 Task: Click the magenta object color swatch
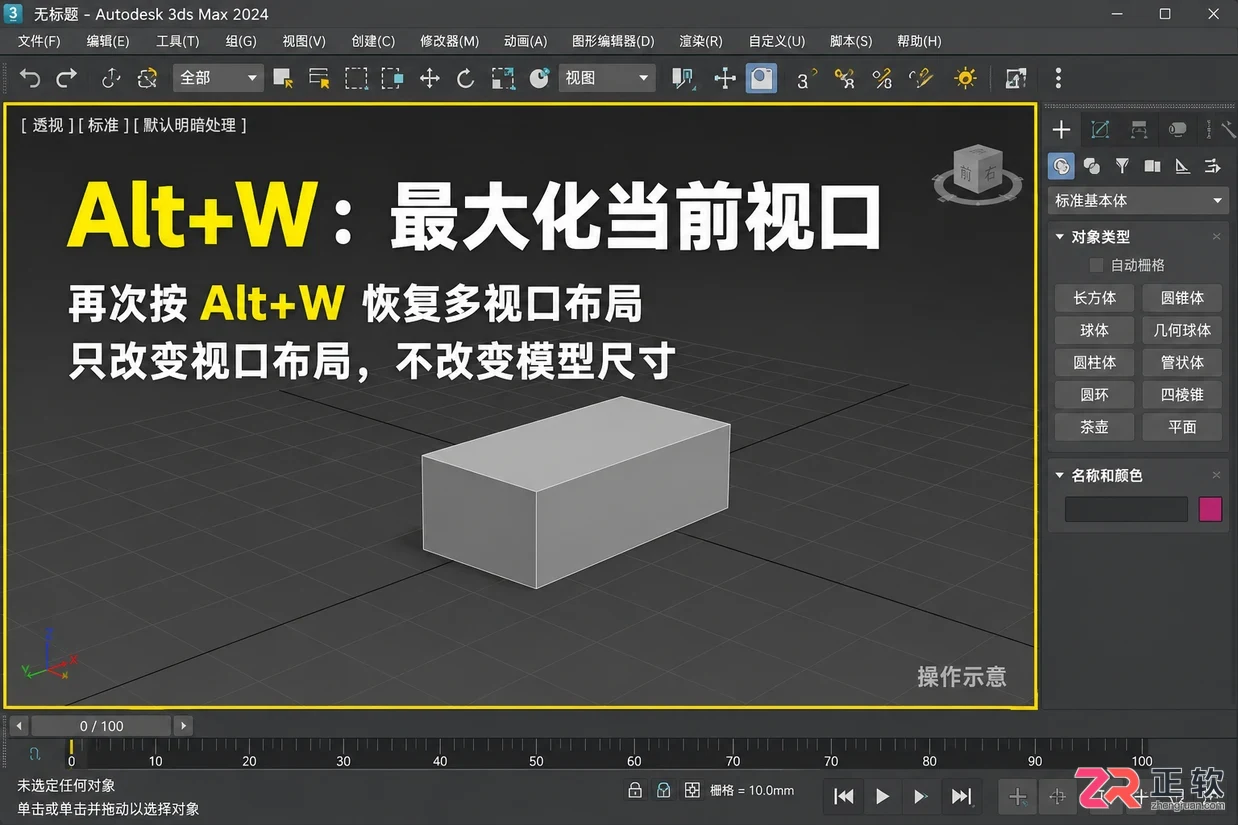click(1210, 509)
